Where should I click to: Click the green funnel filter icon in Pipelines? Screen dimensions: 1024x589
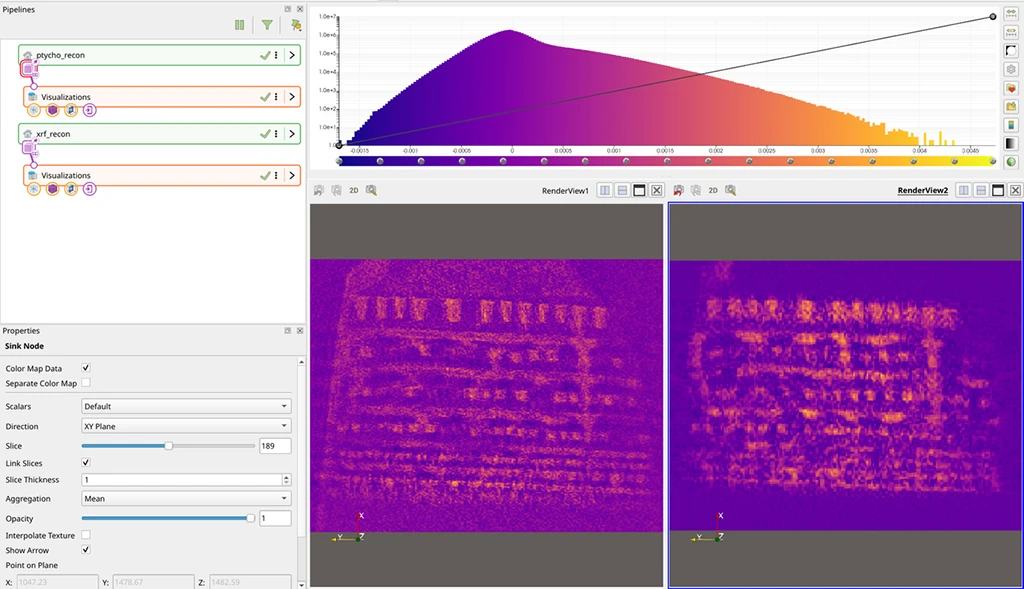coord(267,25)
